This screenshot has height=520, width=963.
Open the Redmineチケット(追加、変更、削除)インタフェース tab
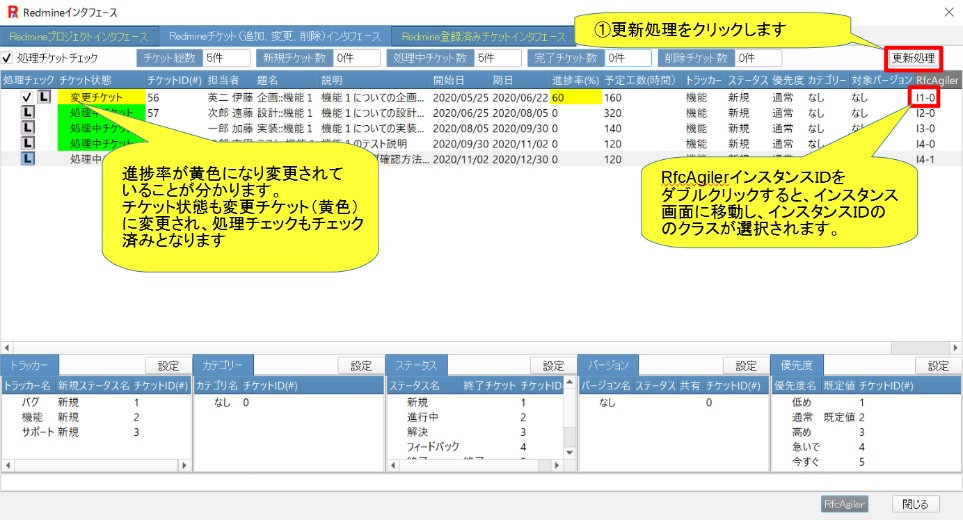[x=275, y=36]
